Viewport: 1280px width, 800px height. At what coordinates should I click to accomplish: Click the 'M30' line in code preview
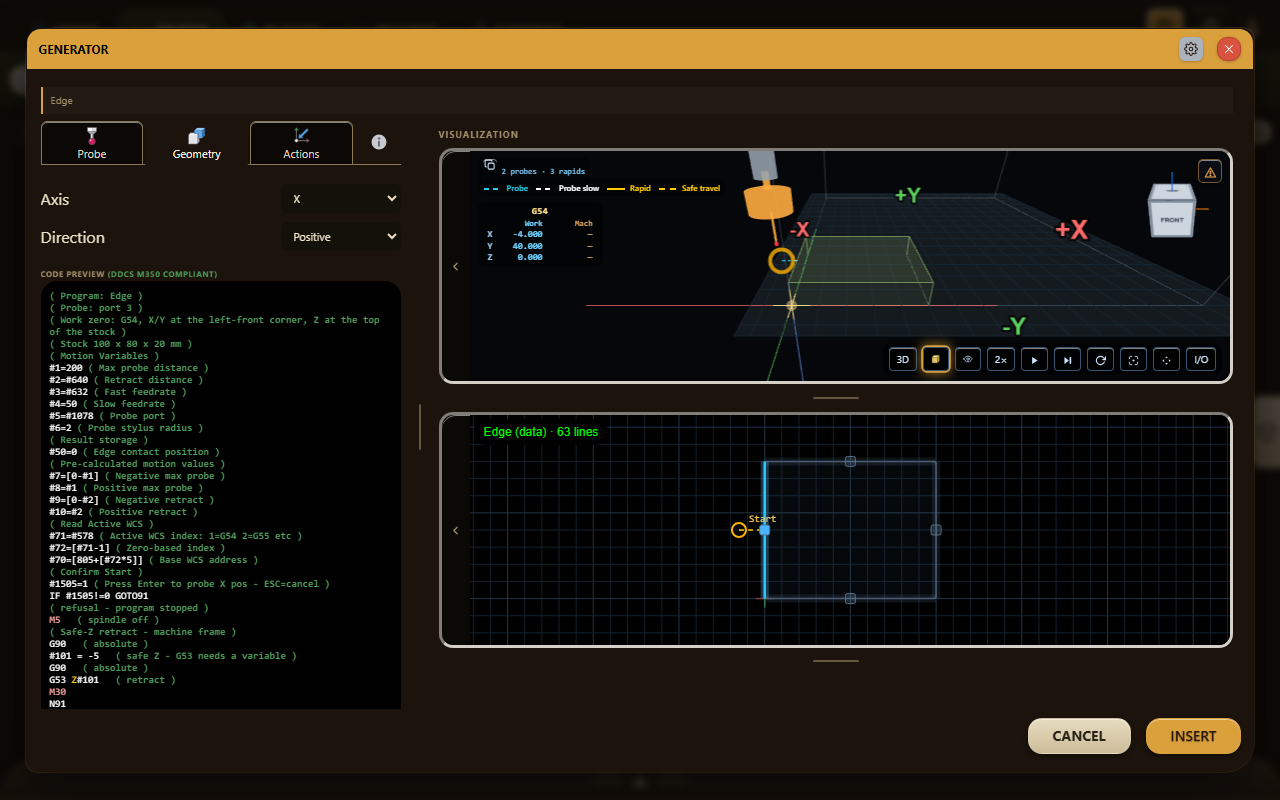click(x=58, y=692)
